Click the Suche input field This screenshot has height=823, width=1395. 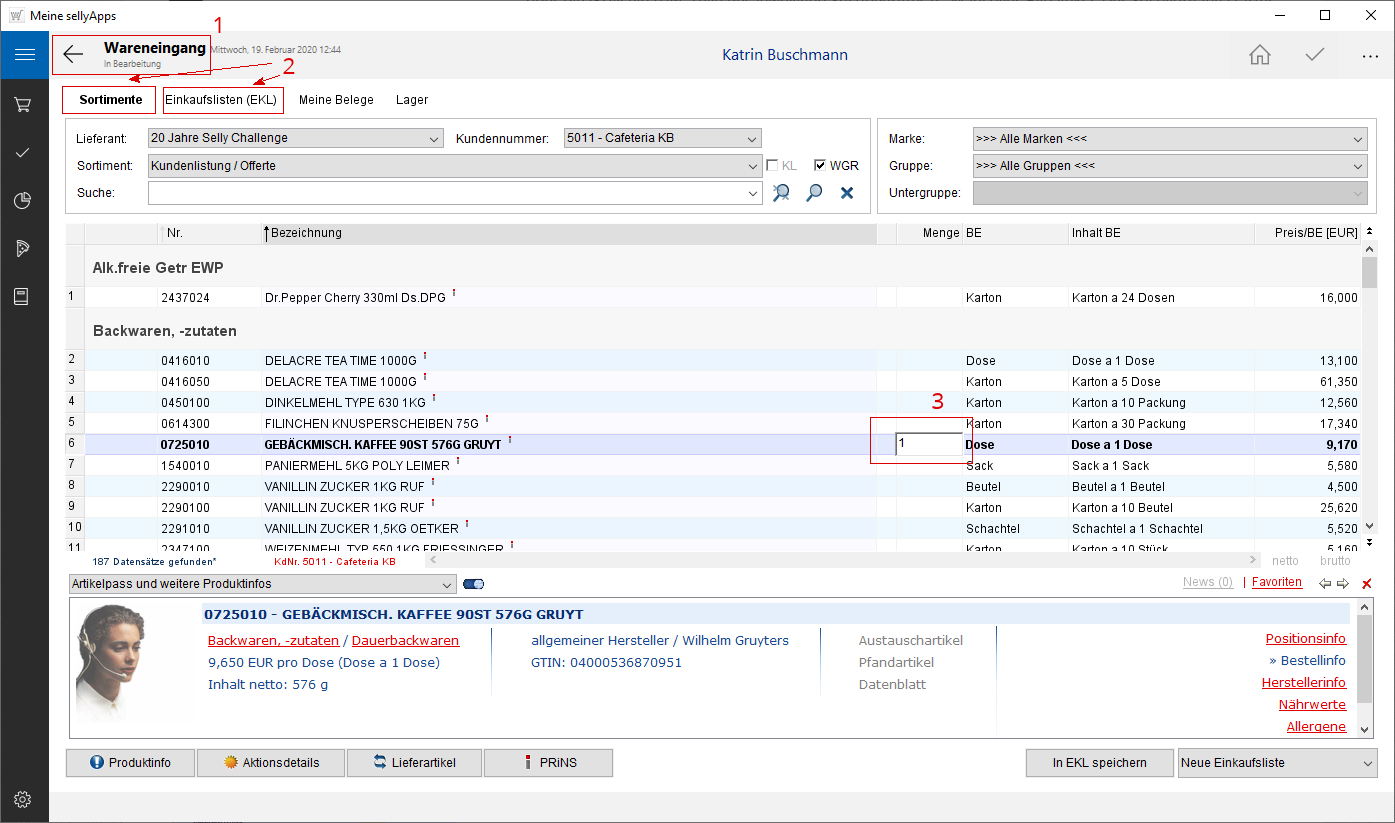pyautogui.click(x=448, y=193)
